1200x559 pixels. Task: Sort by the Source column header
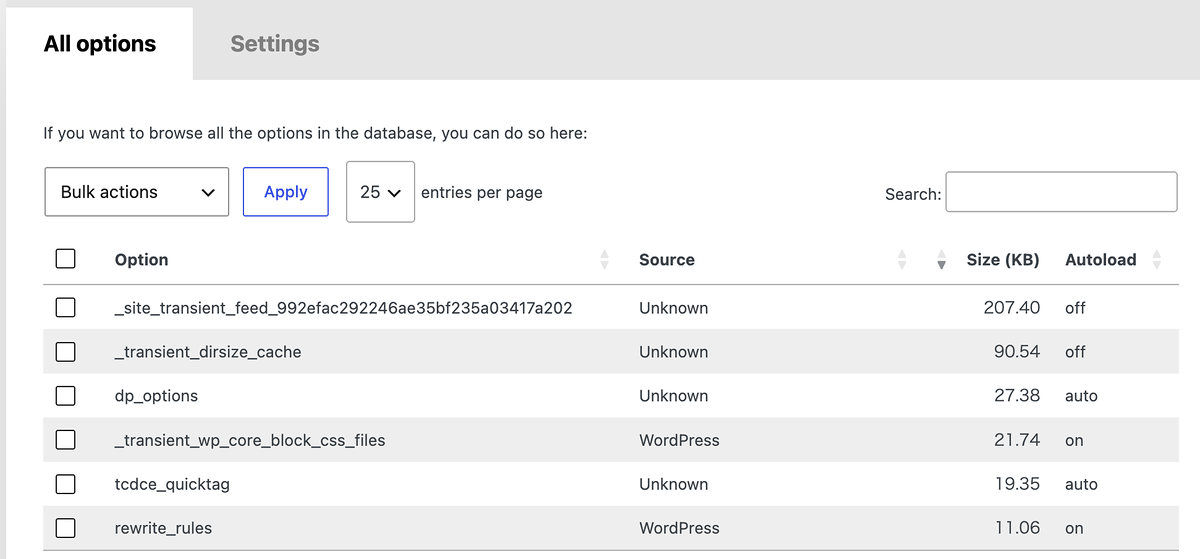(667, 260)
